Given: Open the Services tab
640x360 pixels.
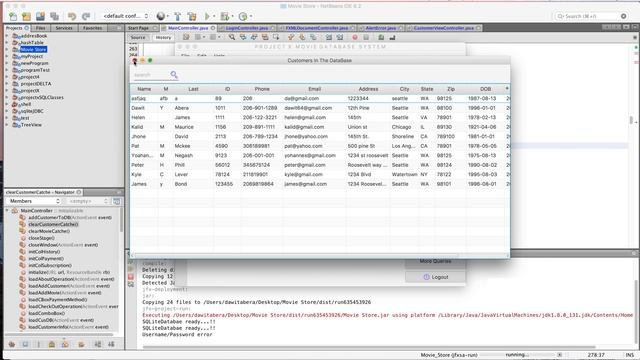Looking at the screenshot, I should 64,28.
